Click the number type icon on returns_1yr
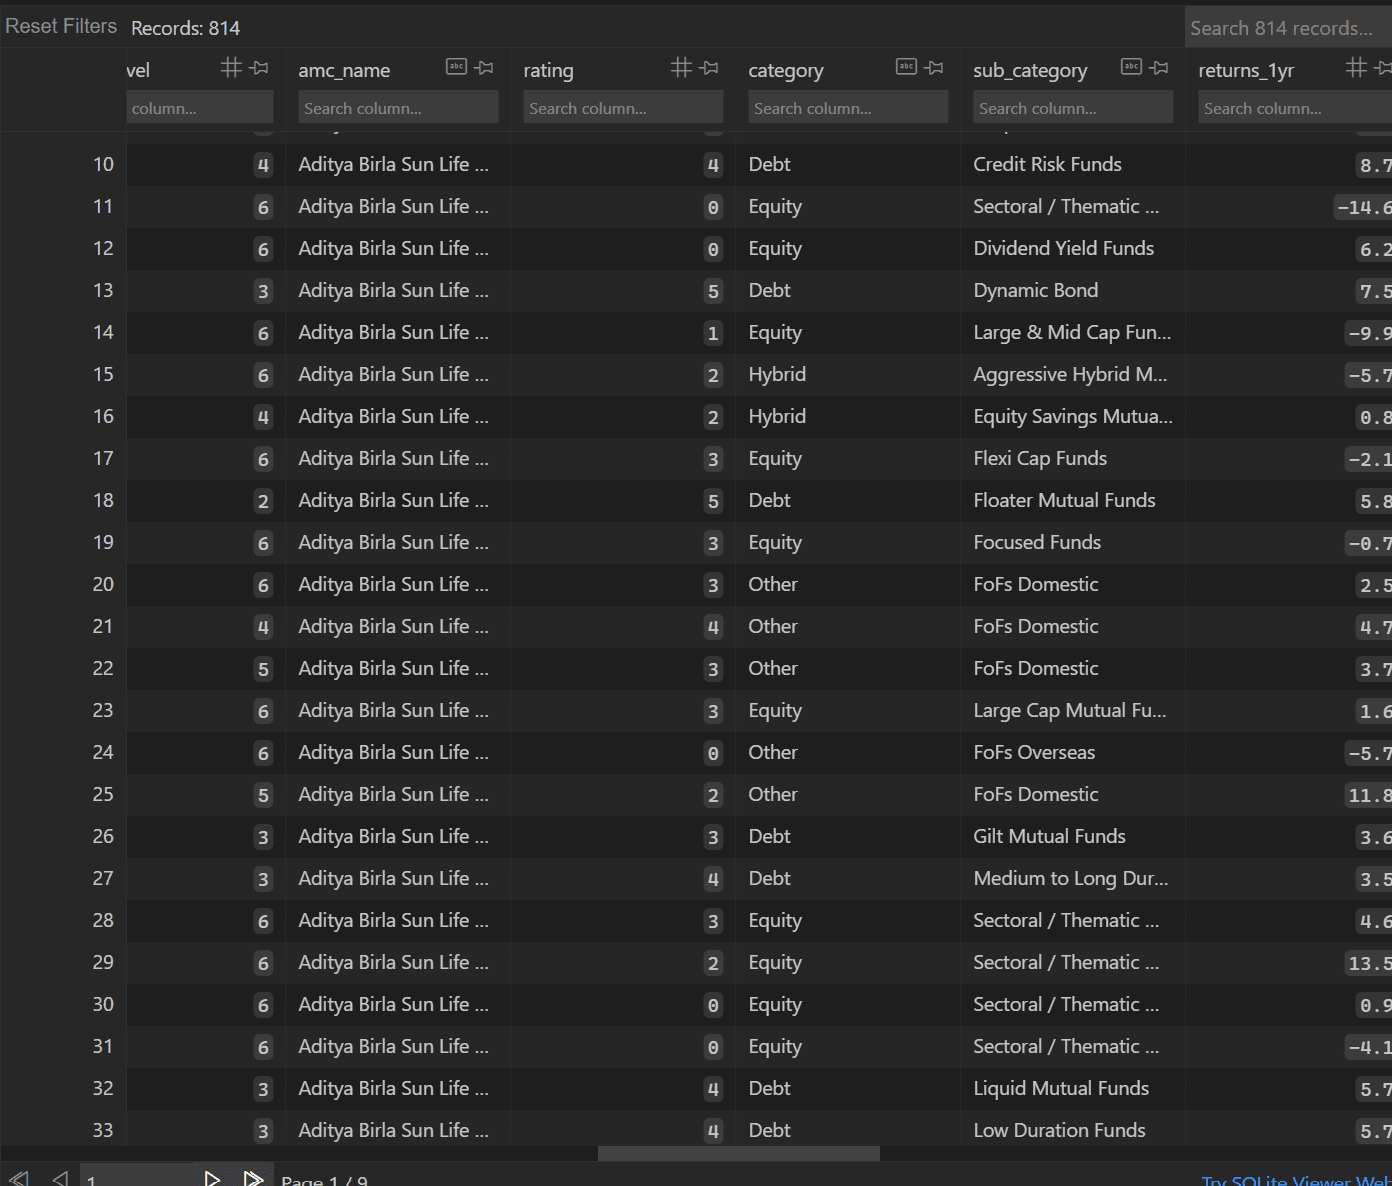The width and height of the screenshot is (1392, 1186). click(x=1356, y=67)
